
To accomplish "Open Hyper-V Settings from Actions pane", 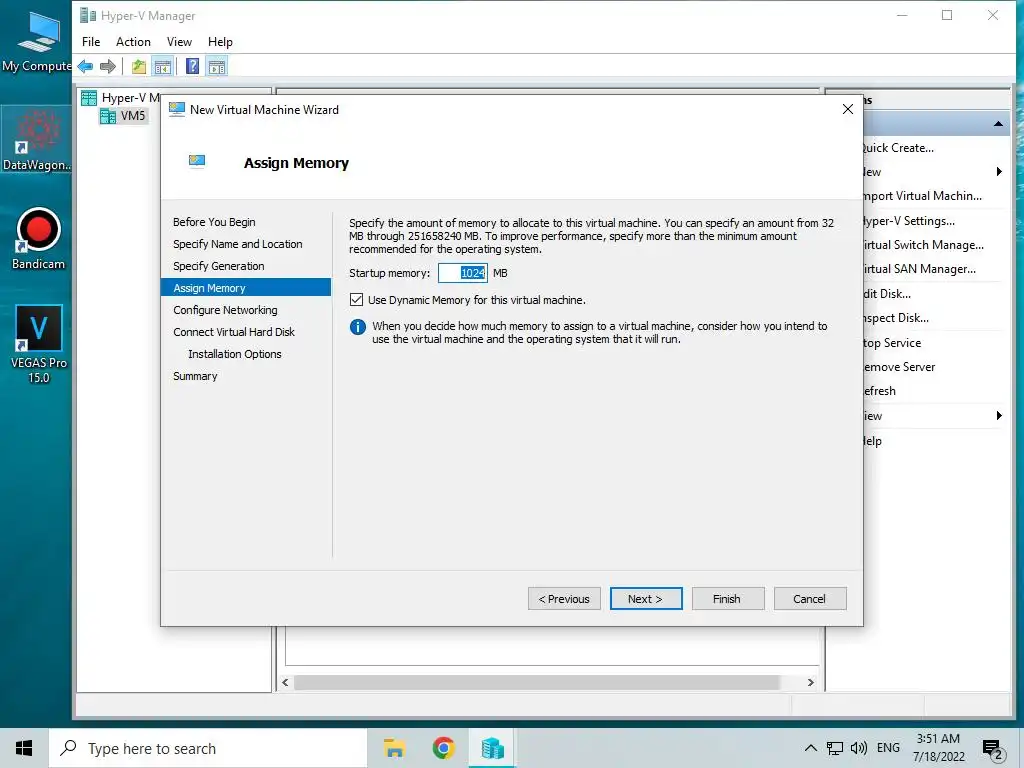I will coord(908,221).
